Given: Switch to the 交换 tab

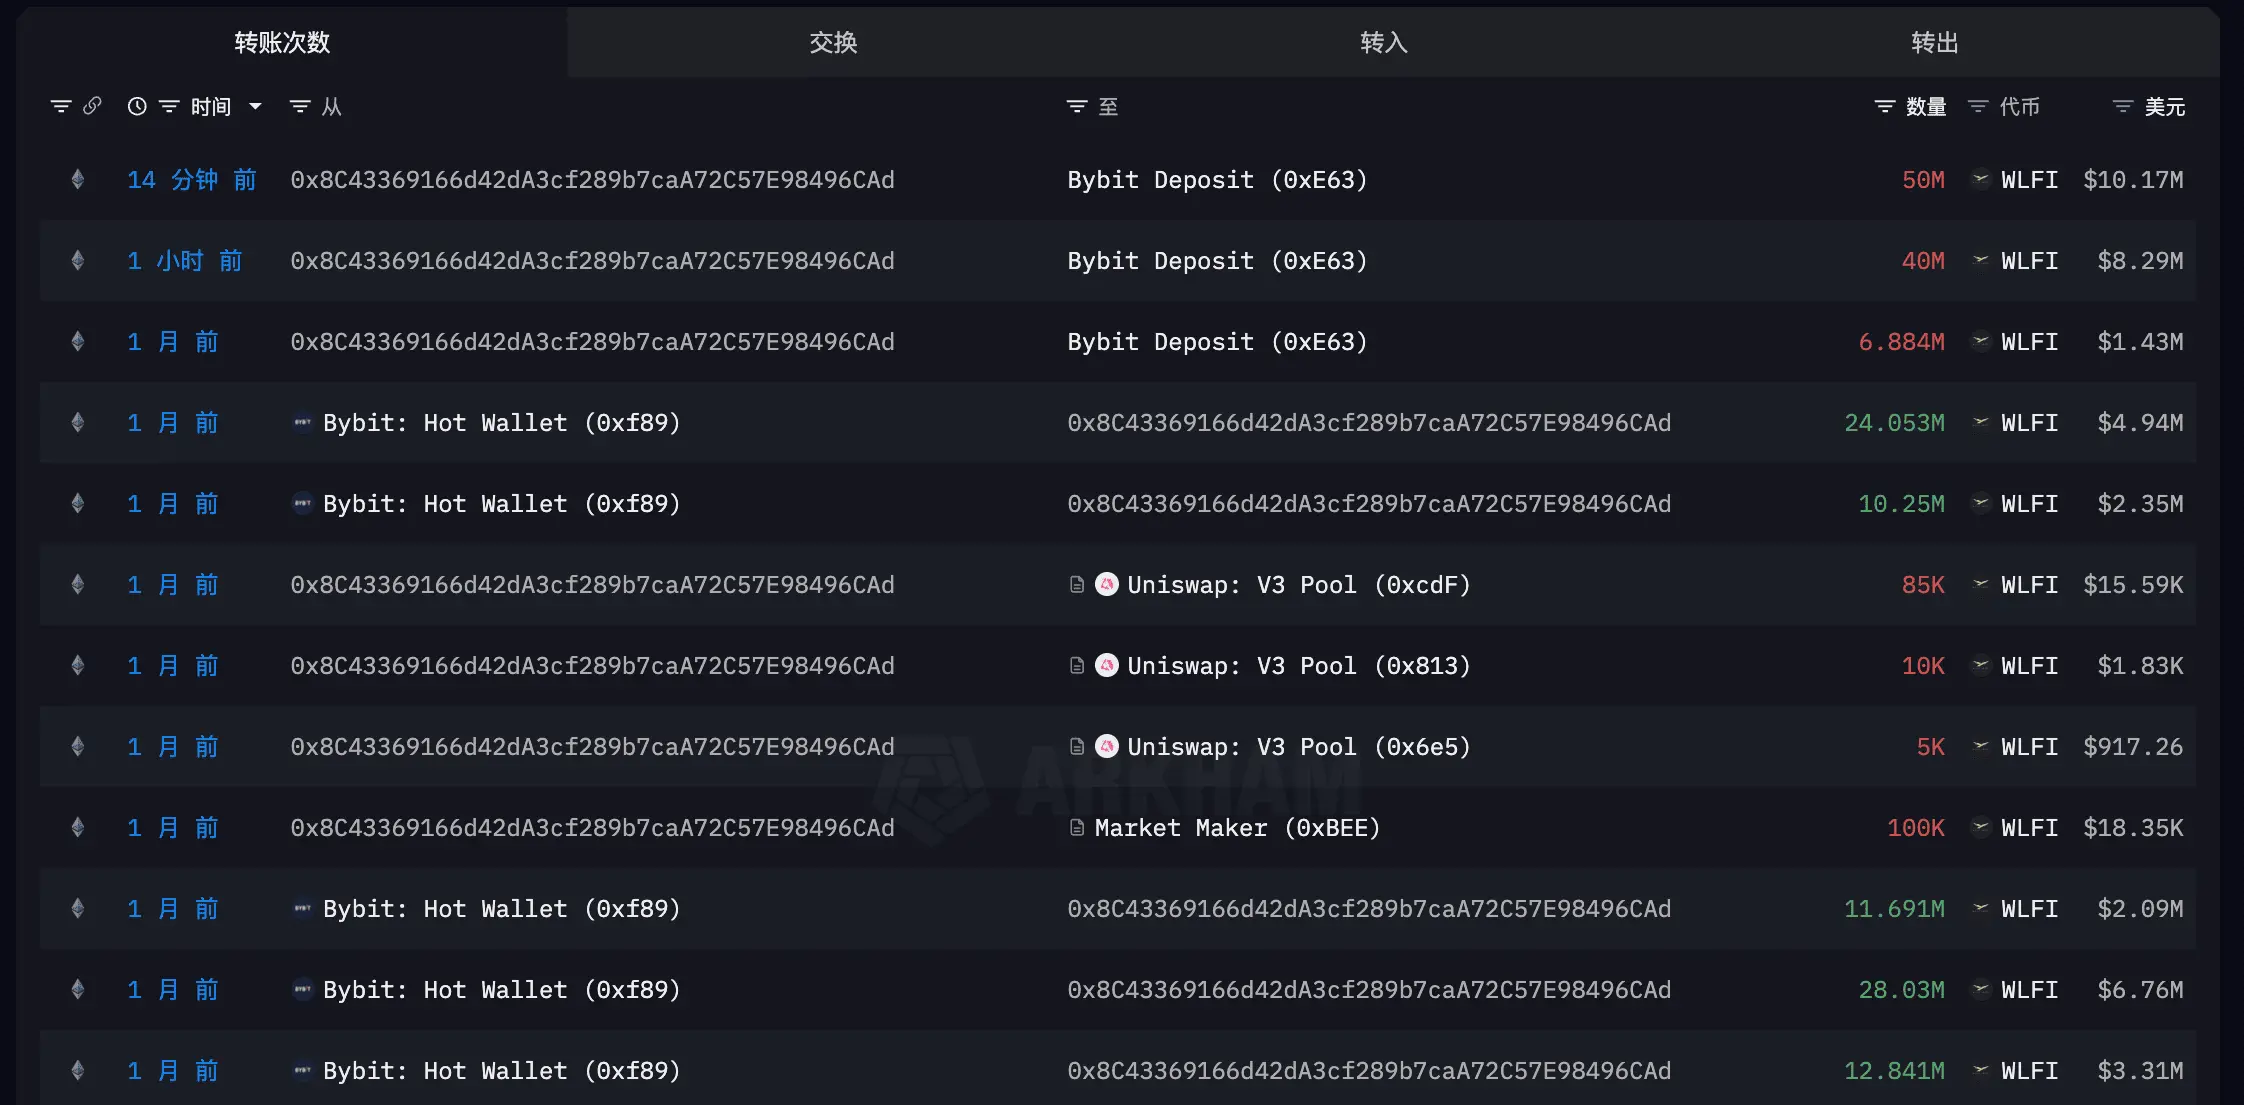Looking at the screenshot, I should click(x=833, y=42).
